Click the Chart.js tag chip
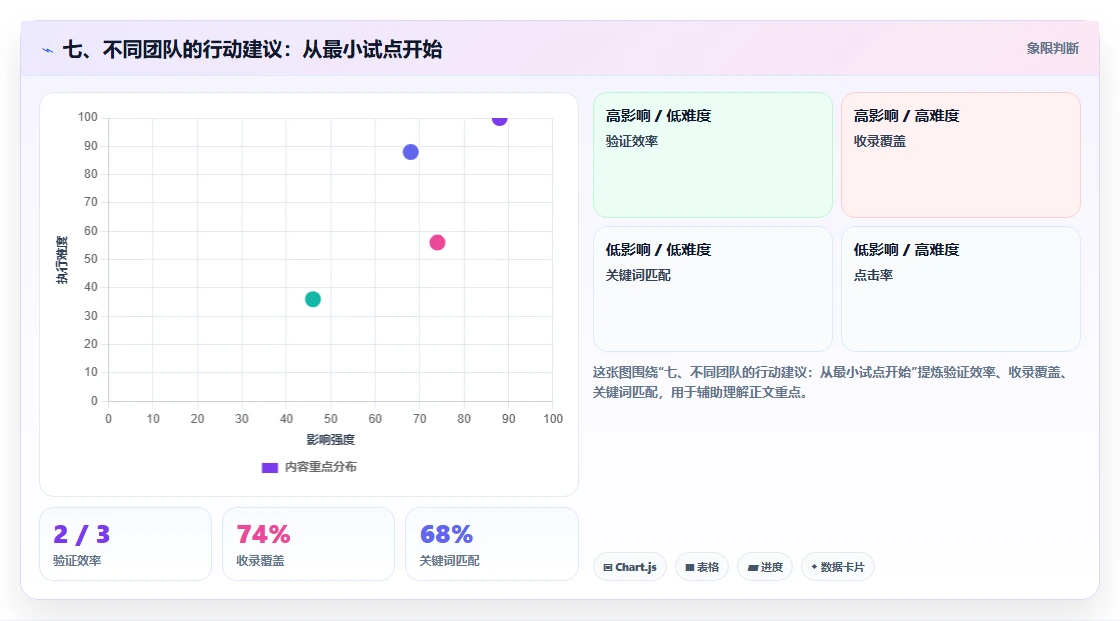1120x621 pixels. click(630, 567)
